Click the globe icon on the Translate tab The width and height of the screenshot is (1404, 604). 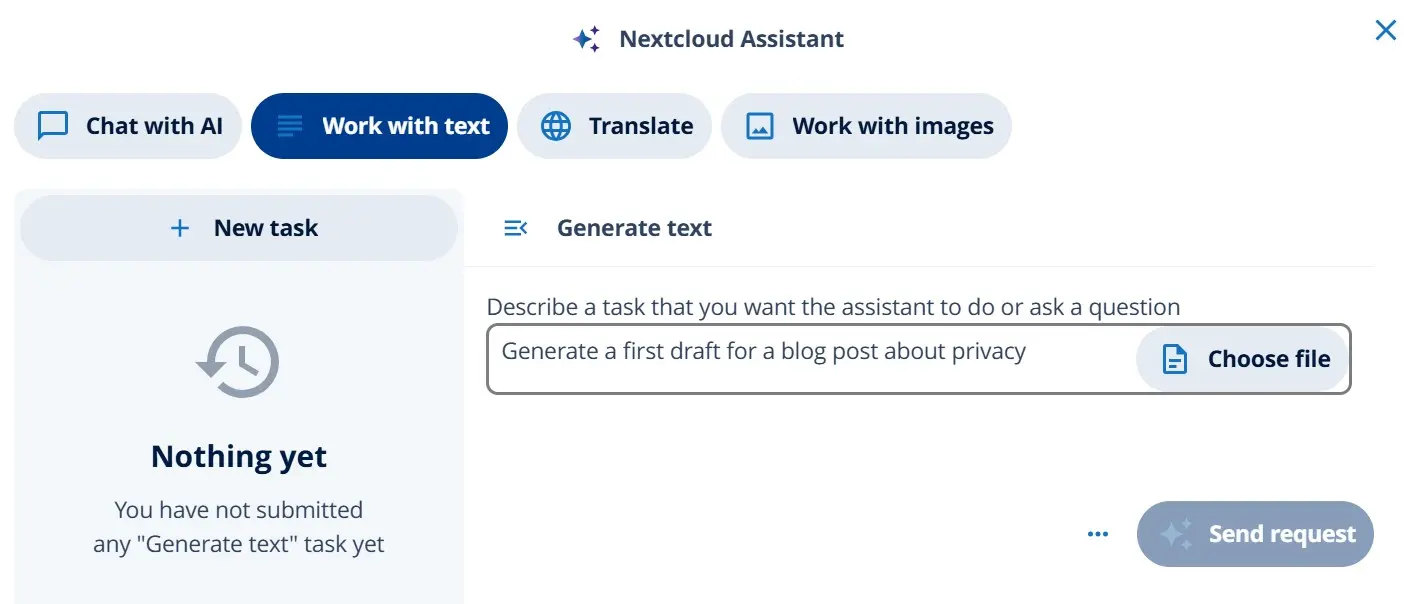pos(557,125)
